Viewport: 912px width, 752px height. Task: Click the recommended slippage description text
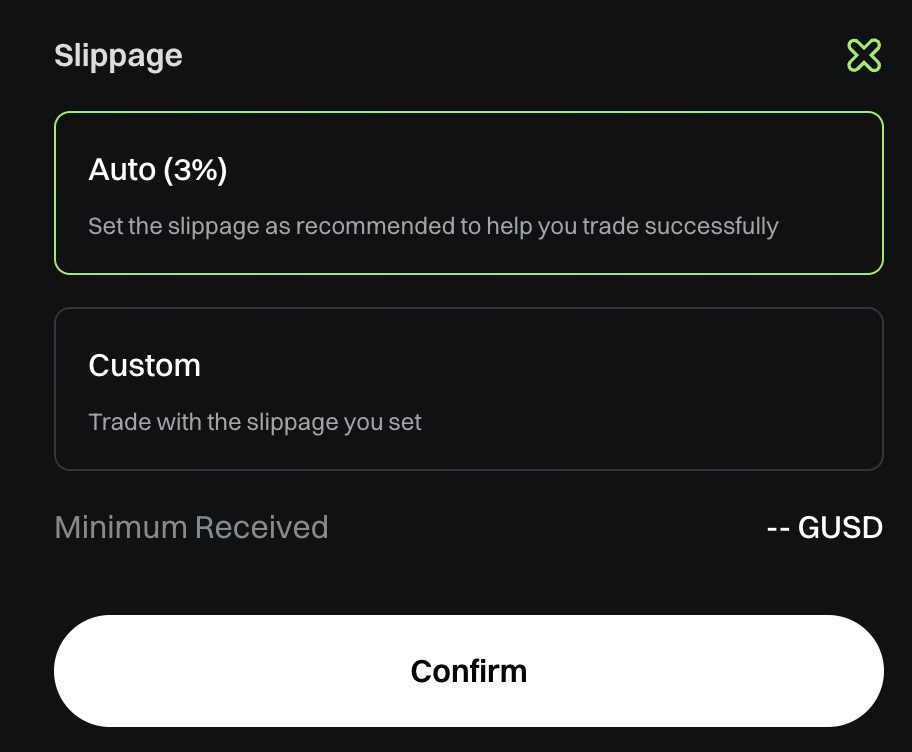click(432, 226)
